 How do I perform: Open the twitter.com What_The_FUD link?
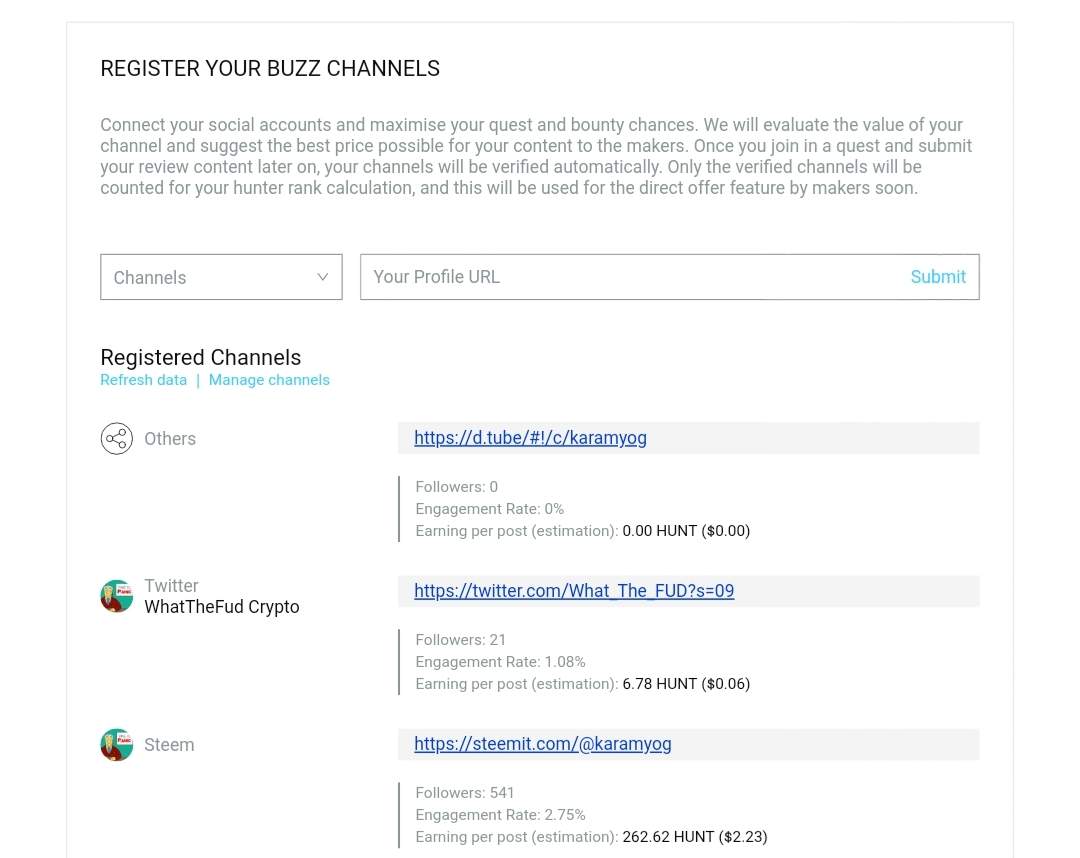[x=574, y=591]
